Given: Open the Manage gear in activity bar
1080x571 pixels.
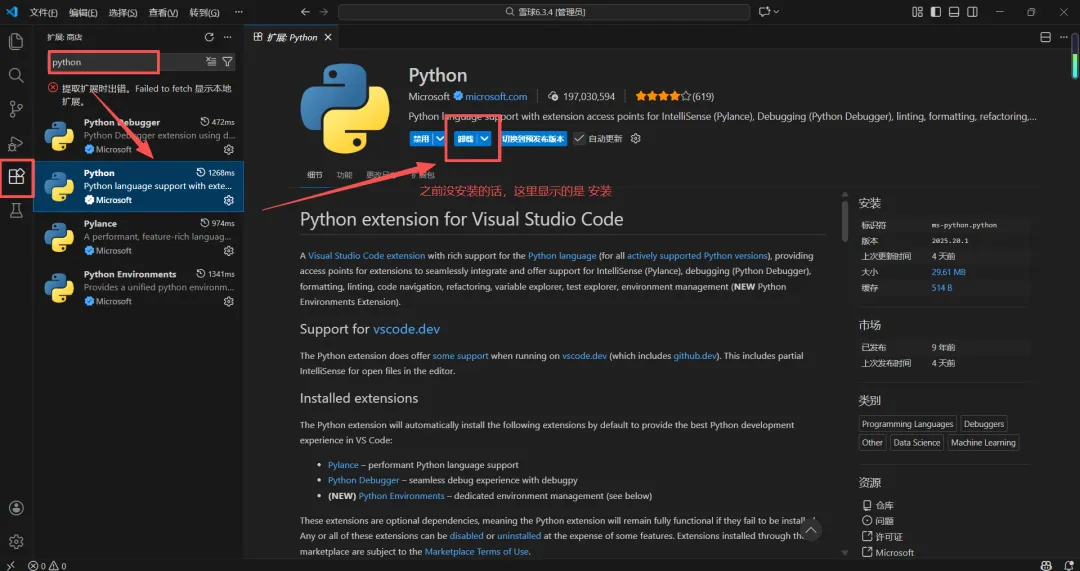Looking at the screenshot, I should coord(16,542).
